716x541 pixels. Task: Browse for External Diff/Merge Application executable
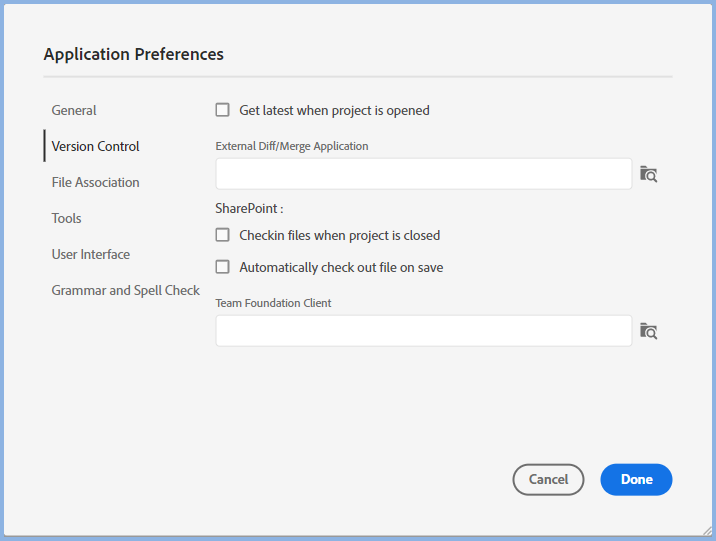[x=648, y=174]
